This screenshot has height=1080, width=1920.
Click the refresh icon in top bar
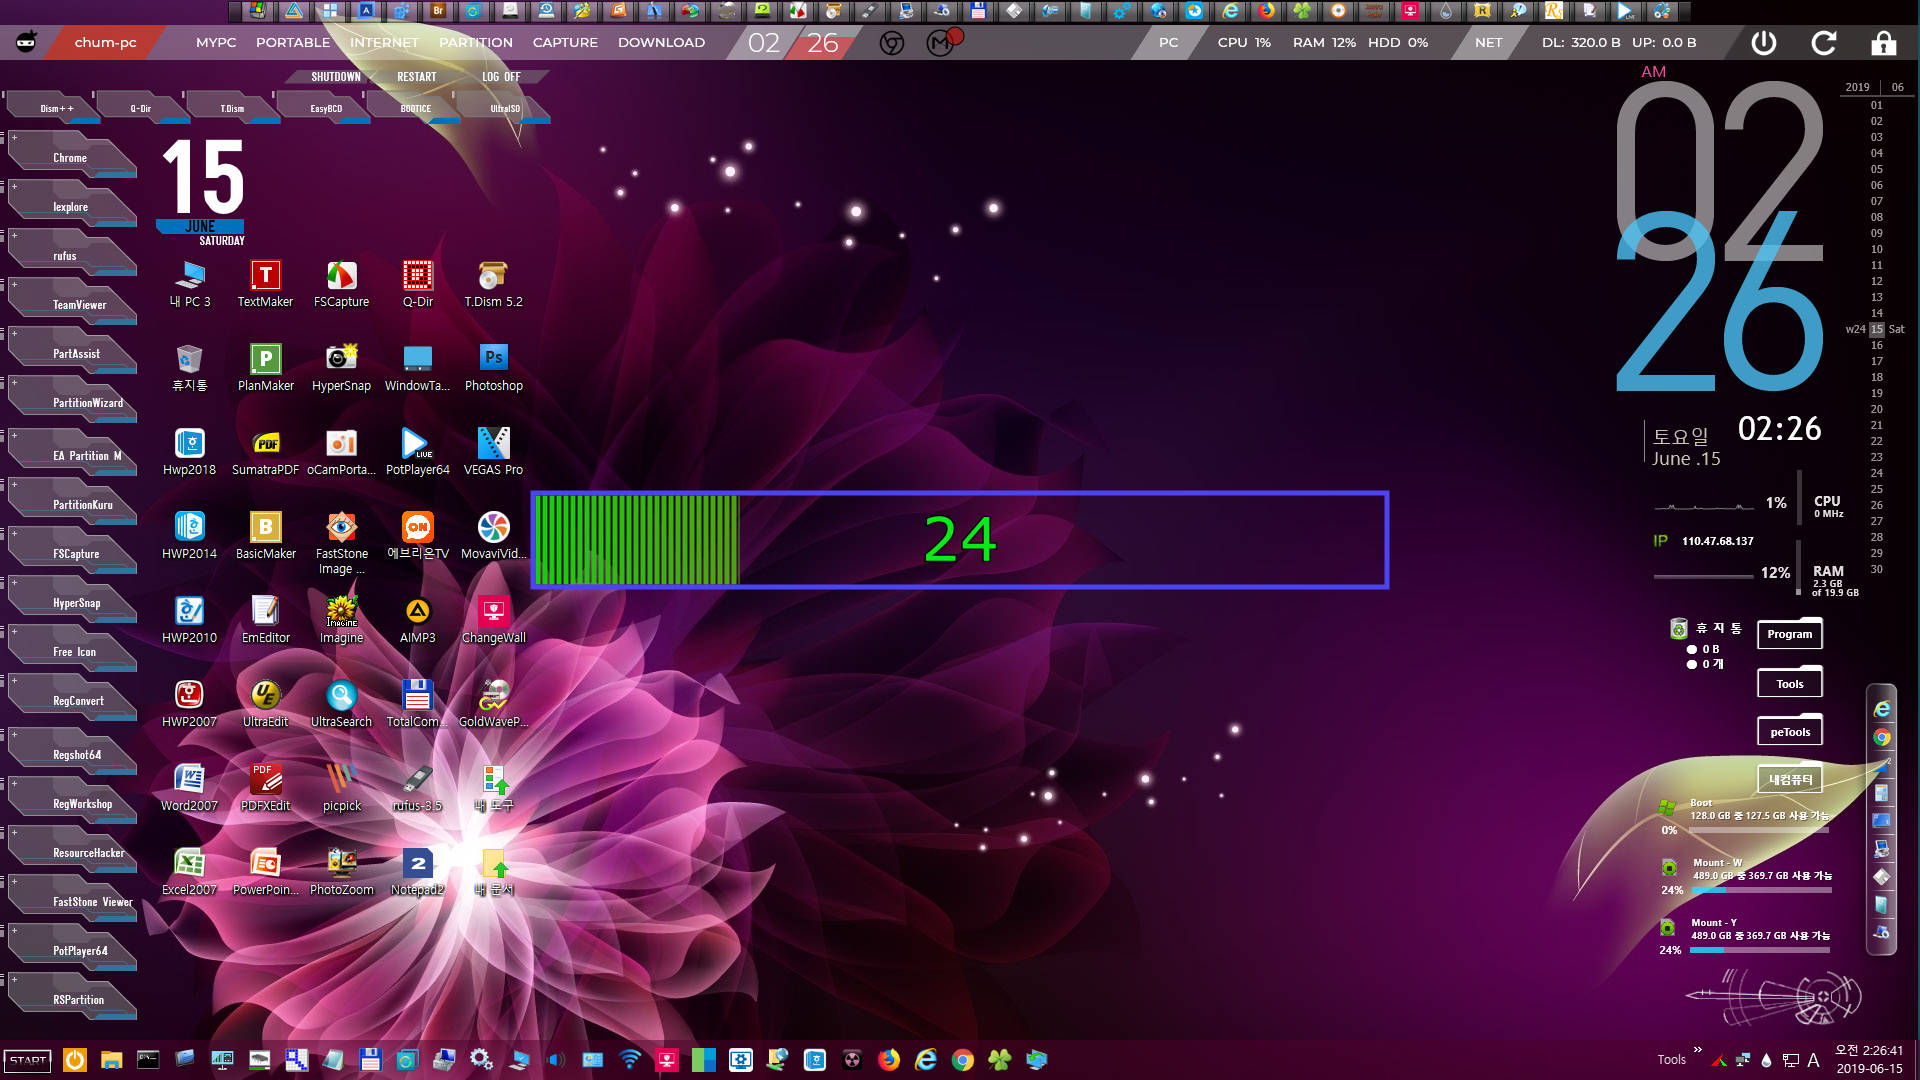(1824, 43)
